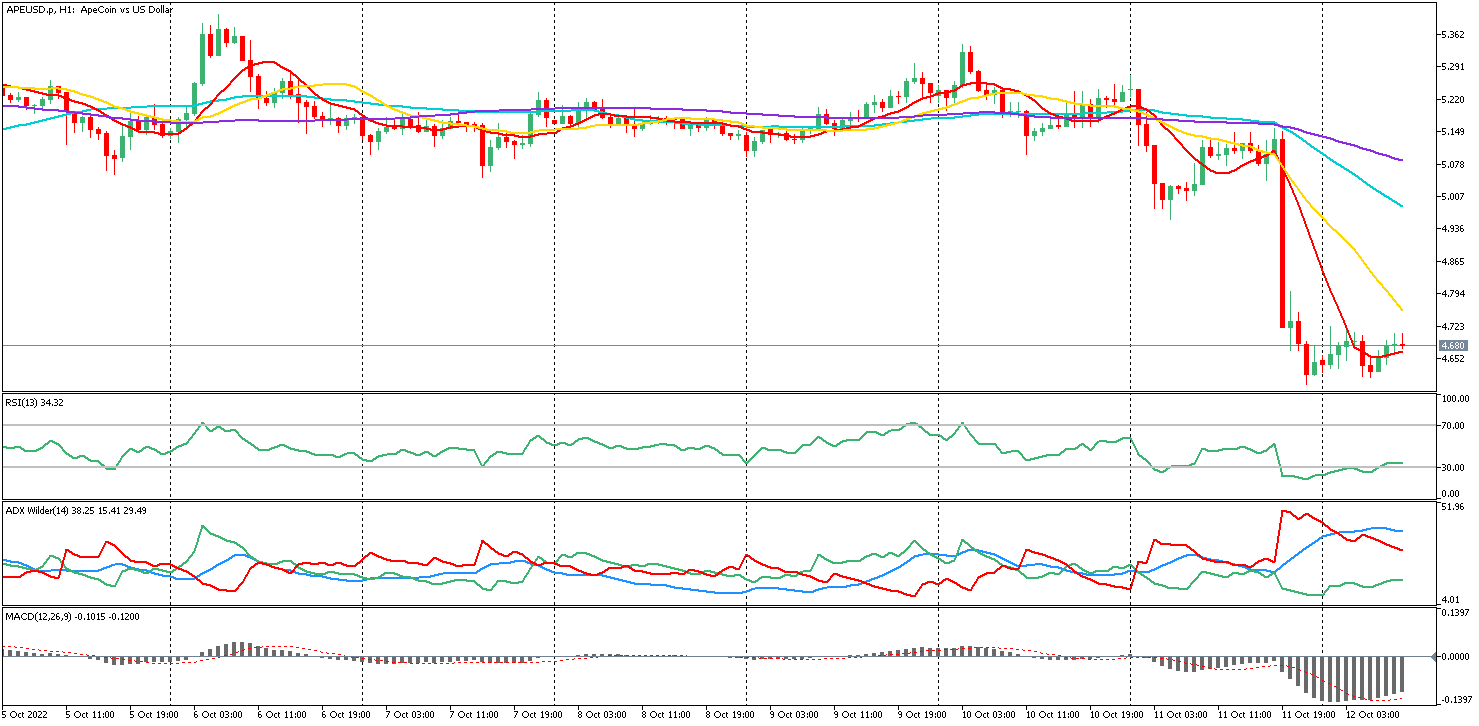
Task: Click the '7 Oct 03:00' time label
Action: (x=410, y=716)
